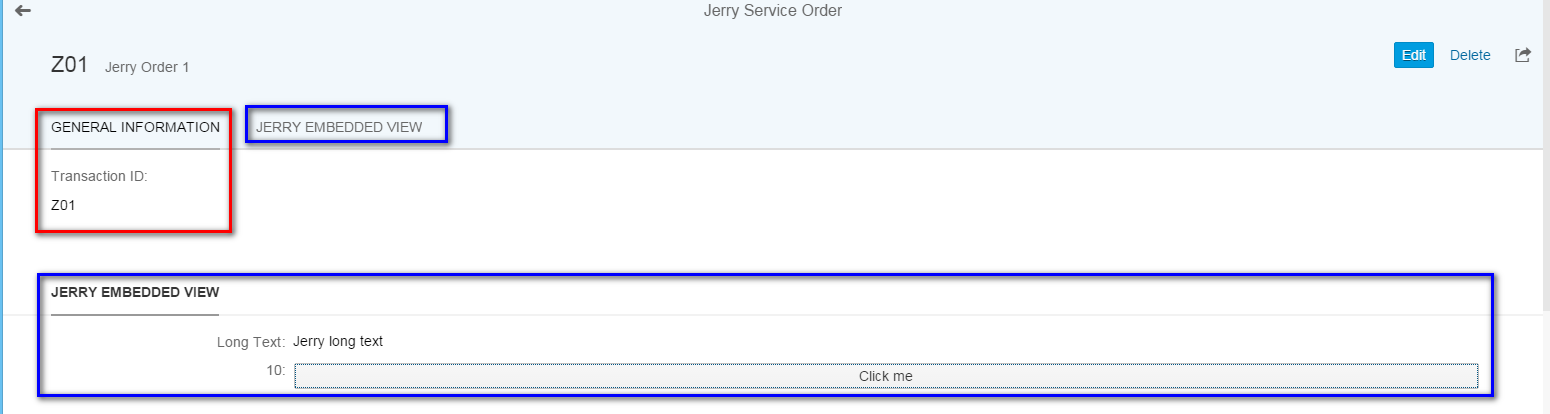
Task: Click the General Information tab underline
Action: 135,148
